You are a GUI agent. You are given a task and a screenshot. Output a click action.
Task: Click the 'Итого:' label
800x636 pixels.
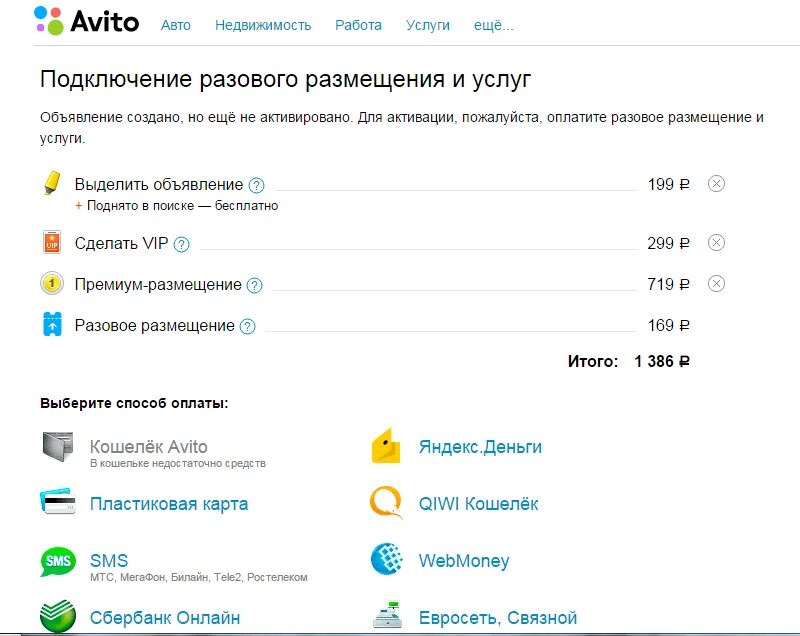point(593,361)
